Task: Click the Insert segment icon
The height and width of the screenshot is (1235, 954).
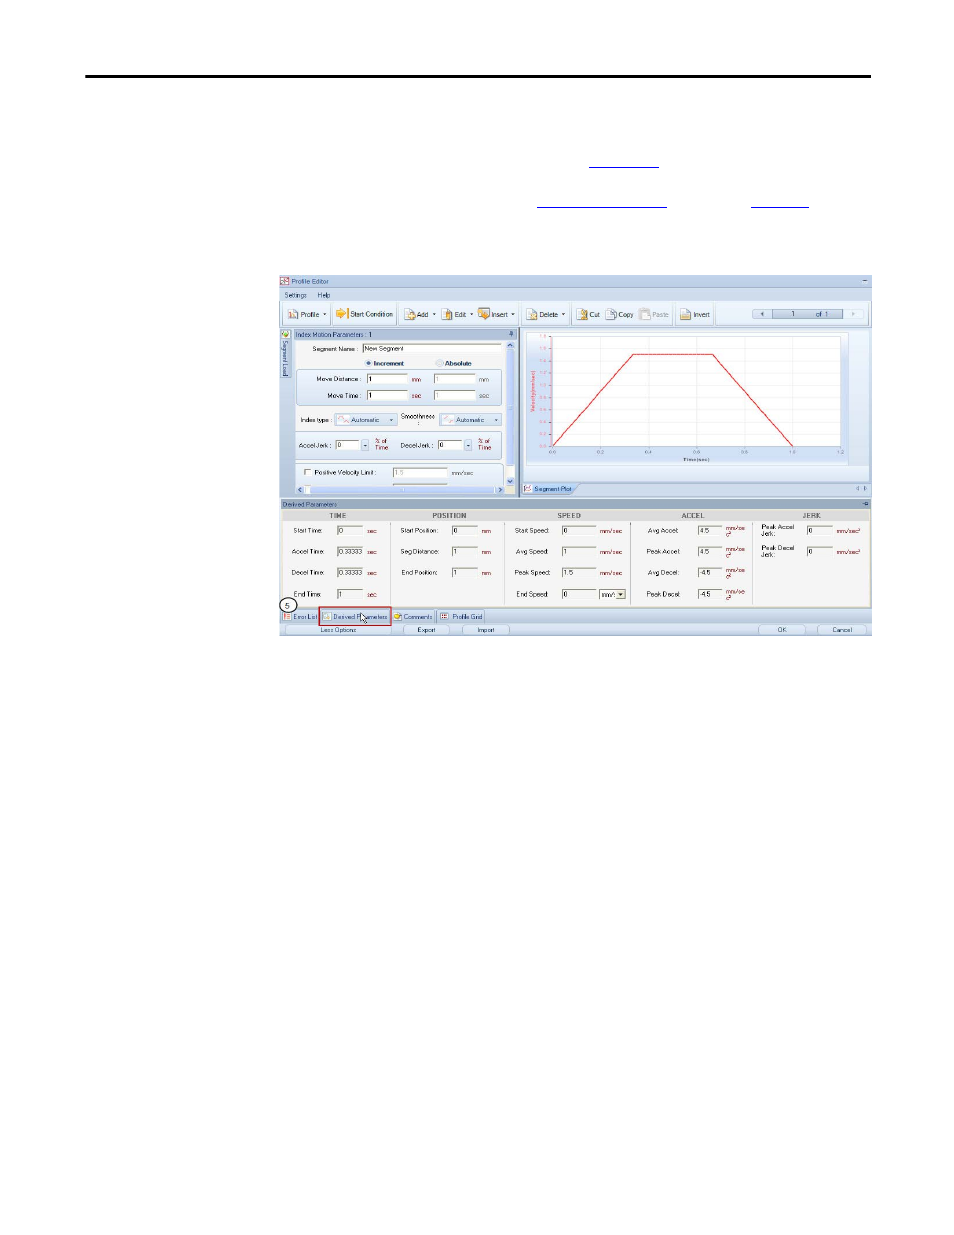Action: pos(484,314)
